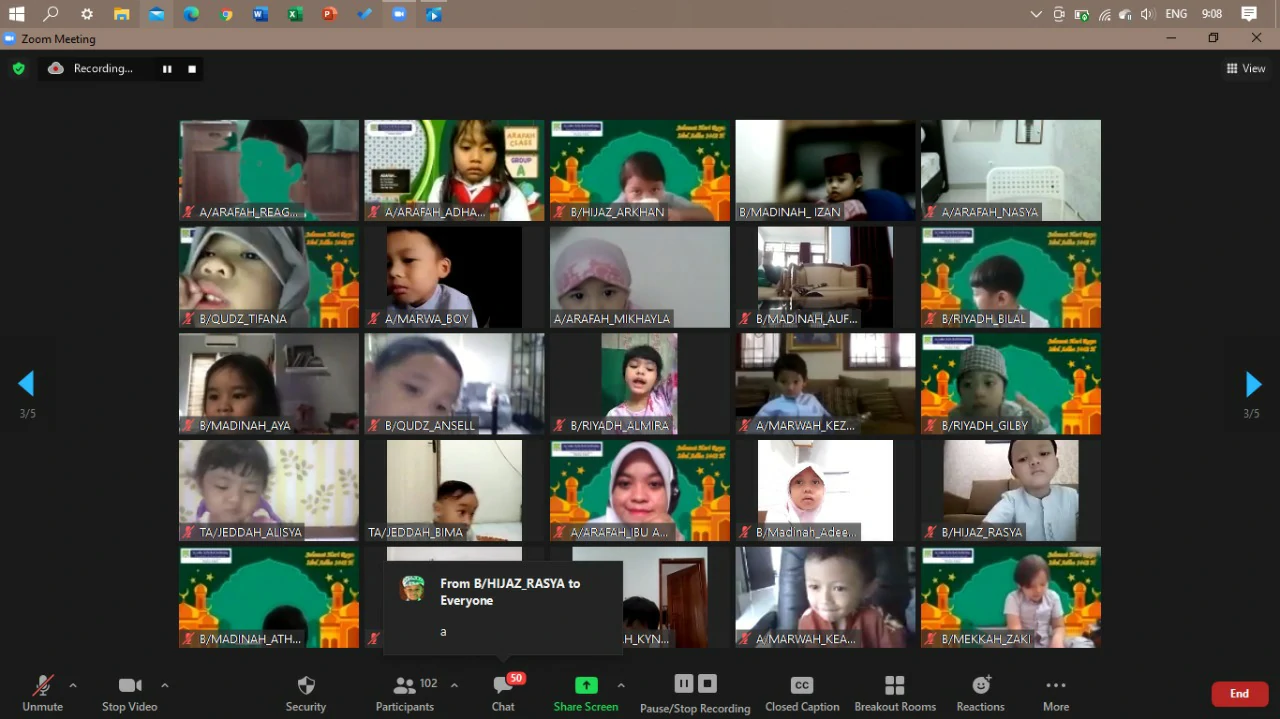Image resolution: width=1280 pixels, height=719 pixels.
Task: Open audio options via the Unmute chevron
Action: (x=72, y=687)
